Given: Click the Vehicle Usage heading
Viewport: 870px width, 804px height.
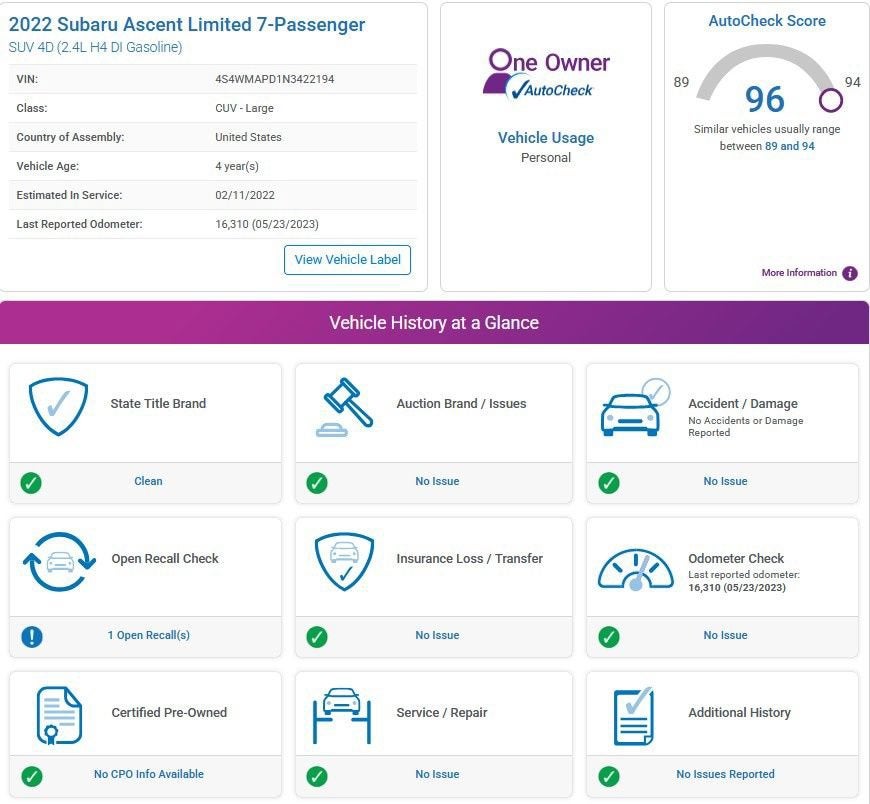Looking at the screenshot, I should tap(546, 138).
